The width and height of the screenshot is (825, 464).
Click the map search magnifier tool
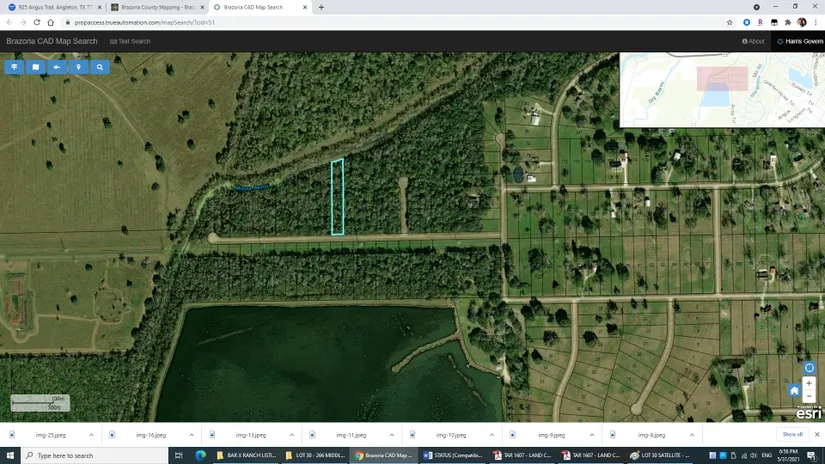click(x=100, y=67)
